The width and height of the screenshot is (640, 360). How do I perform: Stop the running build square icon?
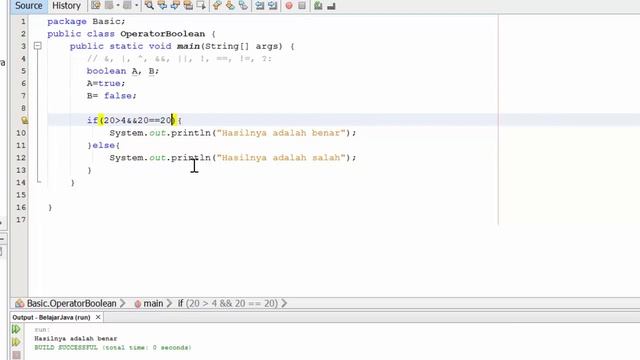pos(16,355)
